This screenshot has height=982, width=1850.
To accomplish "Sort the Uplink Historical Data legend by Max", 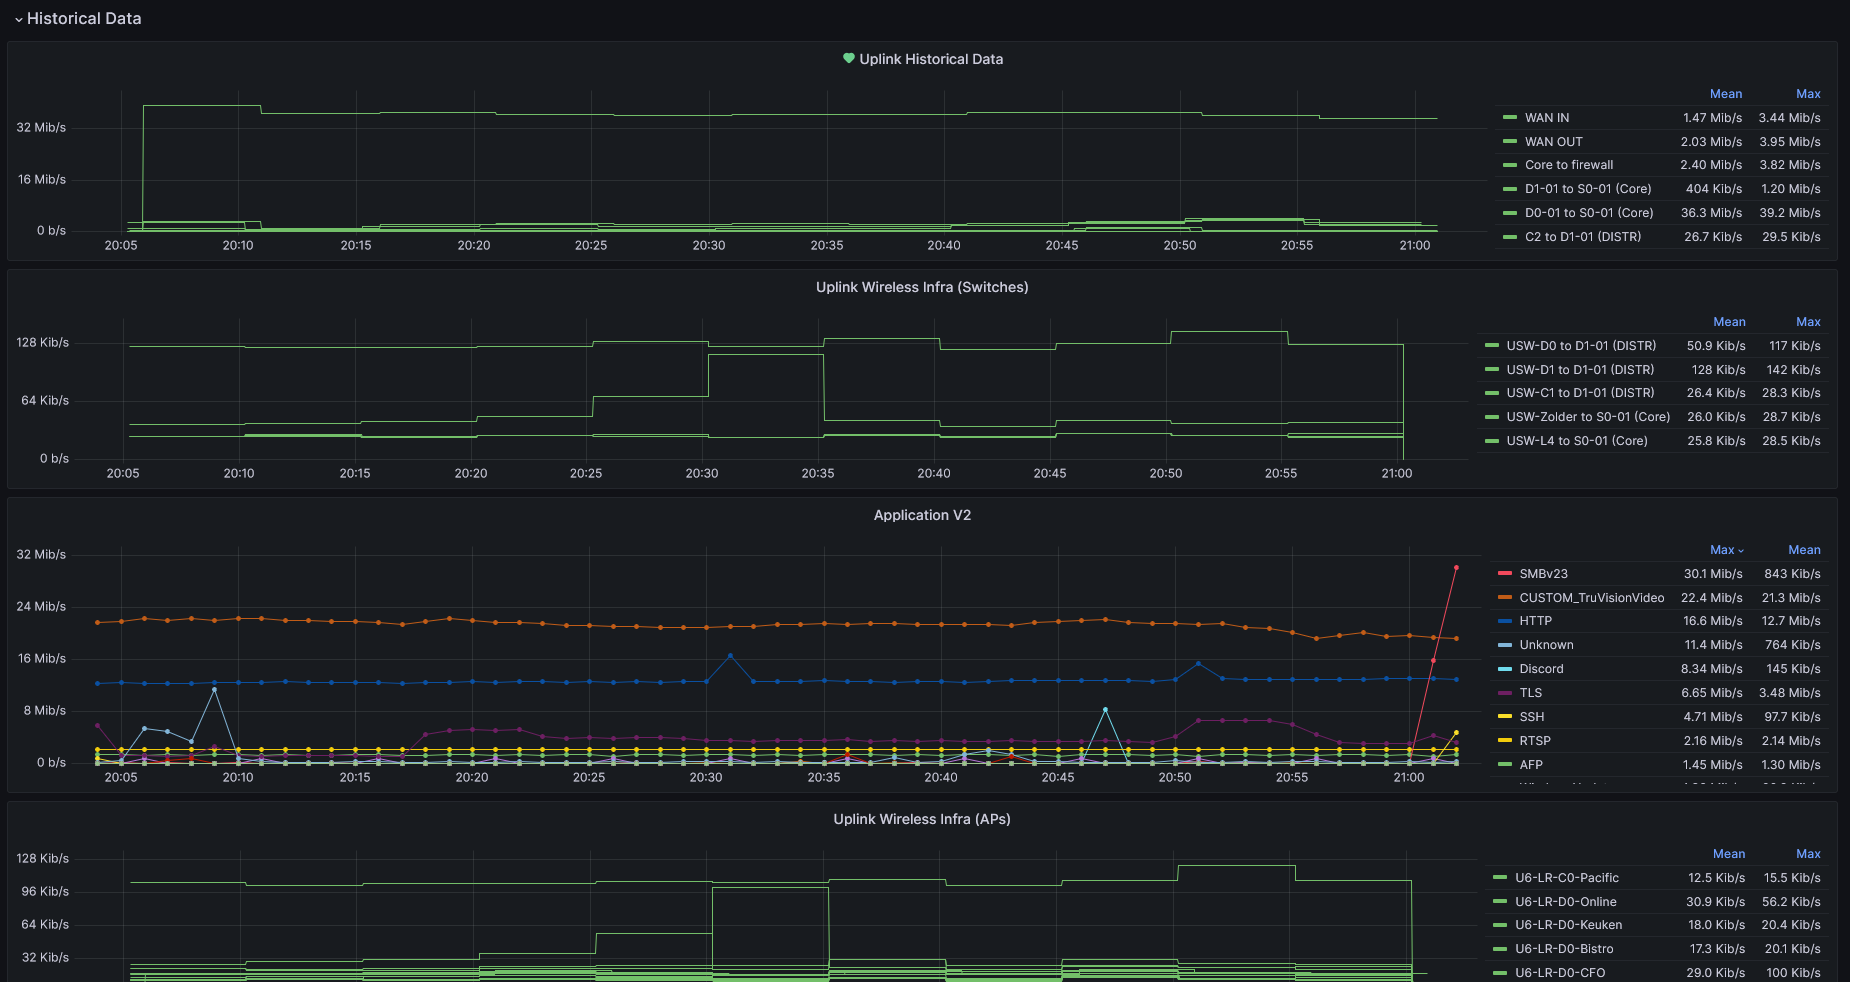I will [1808, 93].
